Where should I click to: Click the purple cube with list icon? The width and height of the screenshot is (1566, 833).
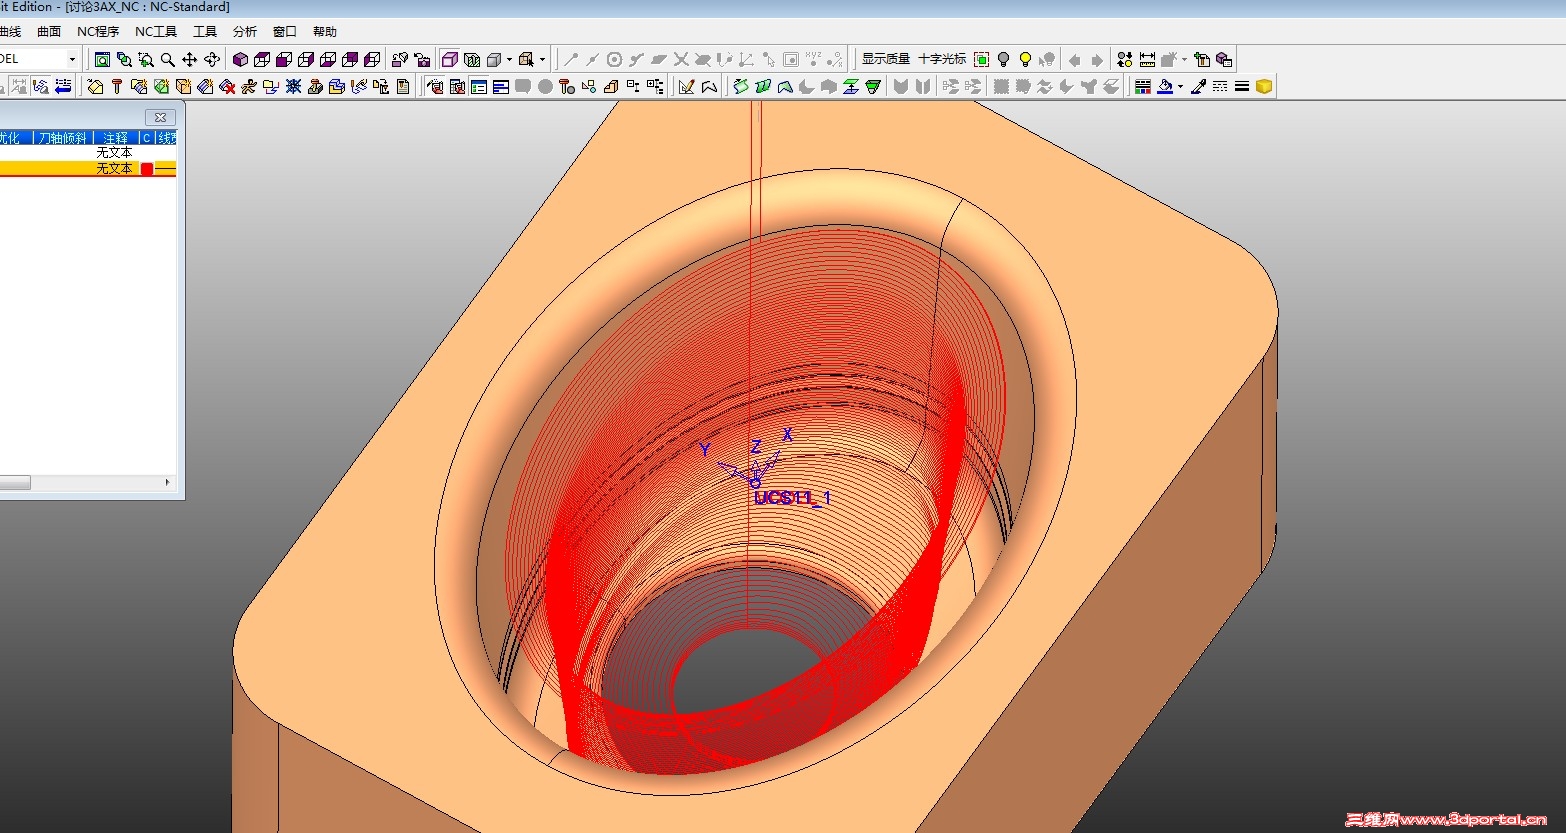(1224, 60)
